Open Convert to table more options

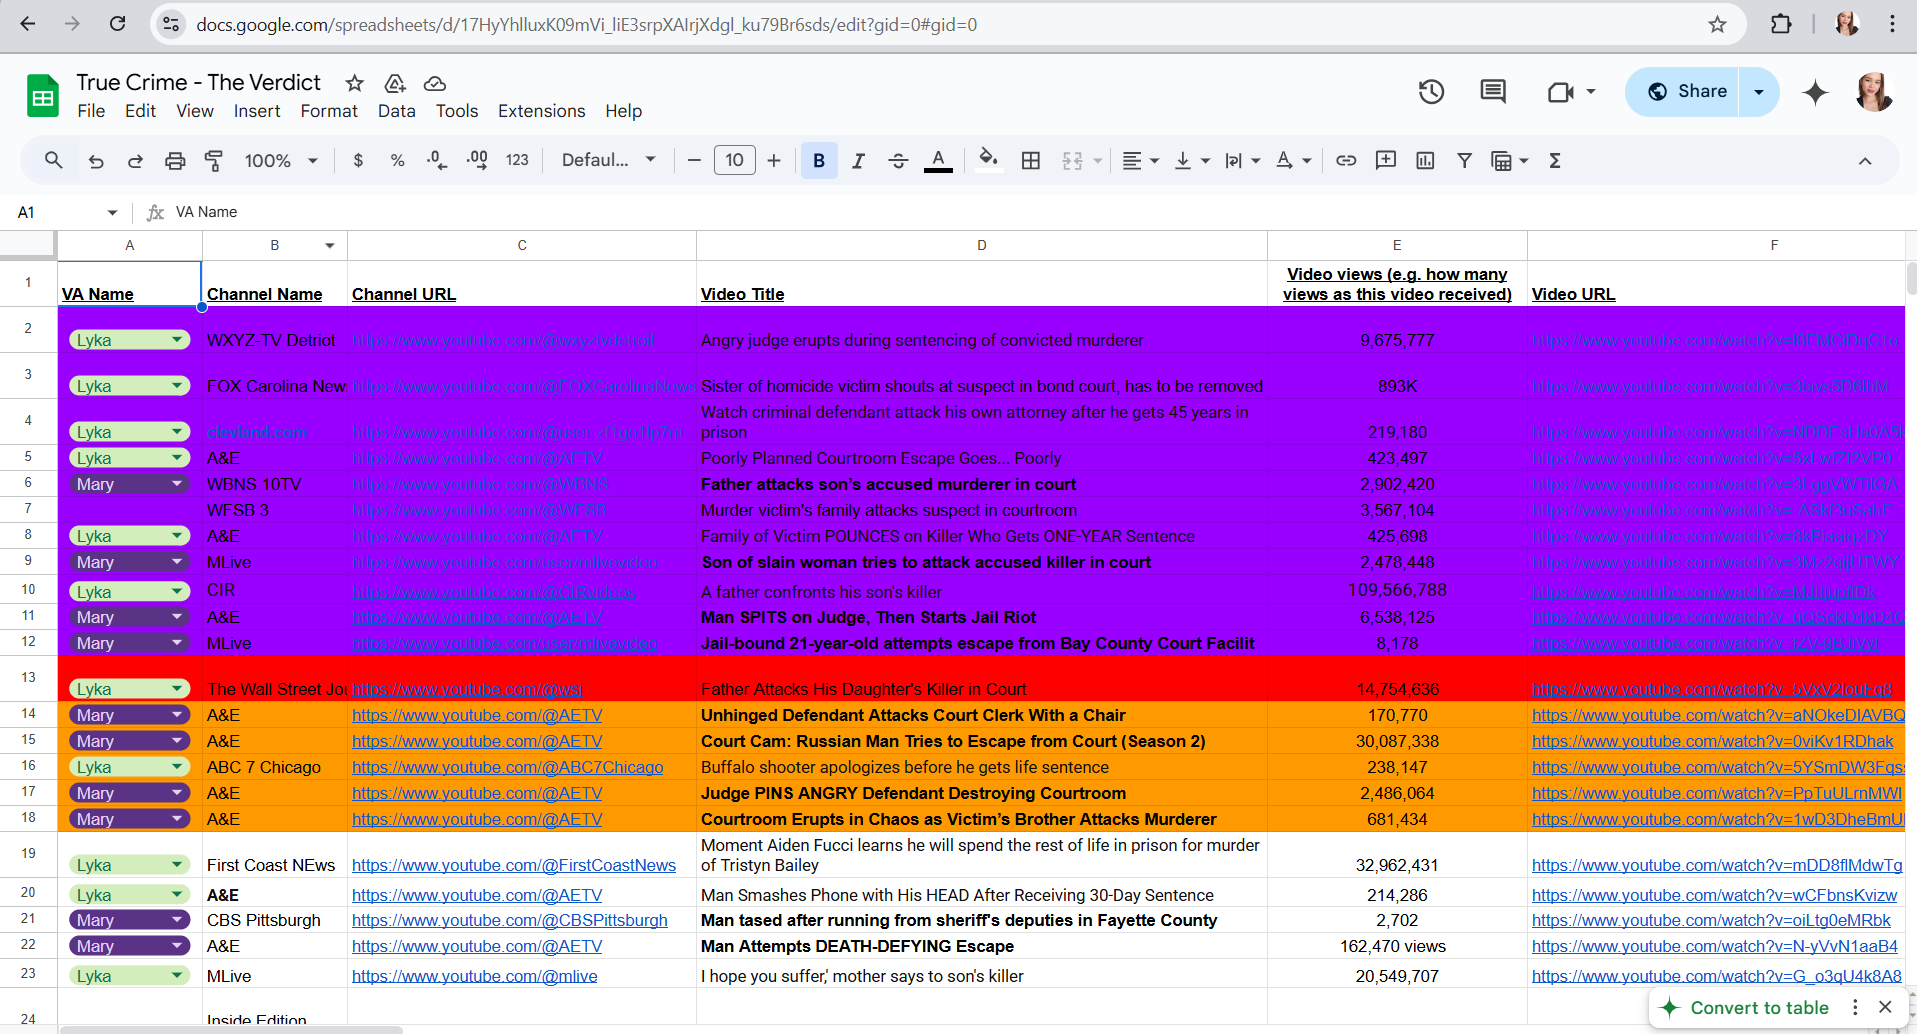1855,1007
